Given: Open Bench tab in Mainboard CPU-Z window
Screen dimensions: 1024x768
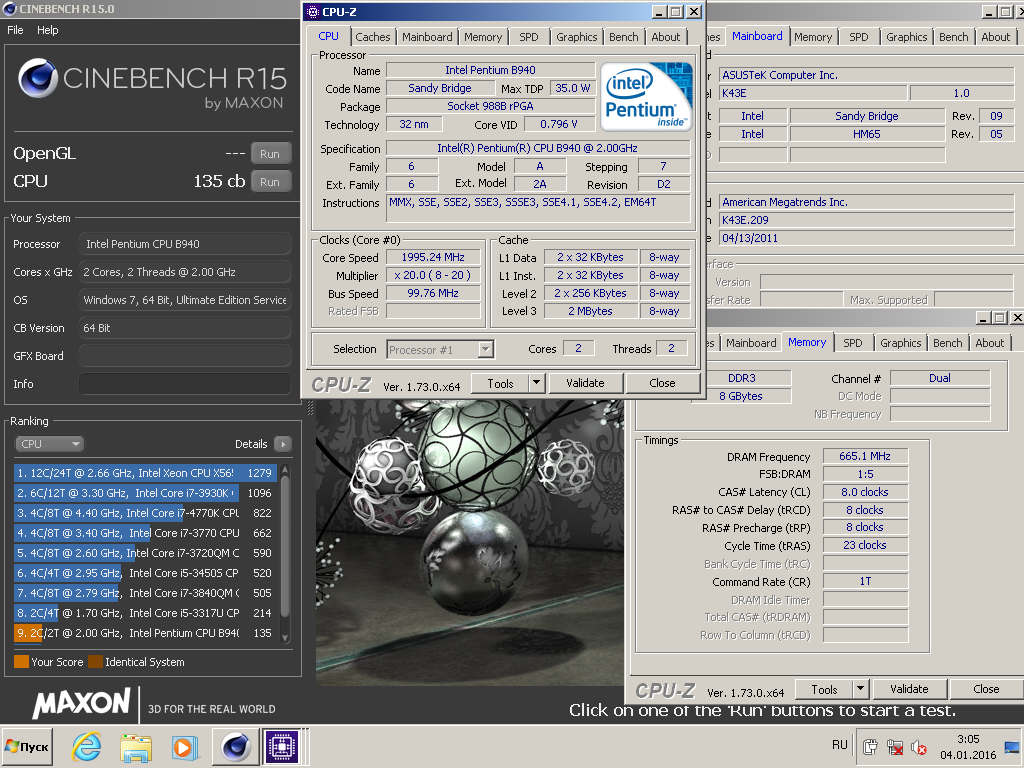Looking at the screenshot, I should 953,37.
